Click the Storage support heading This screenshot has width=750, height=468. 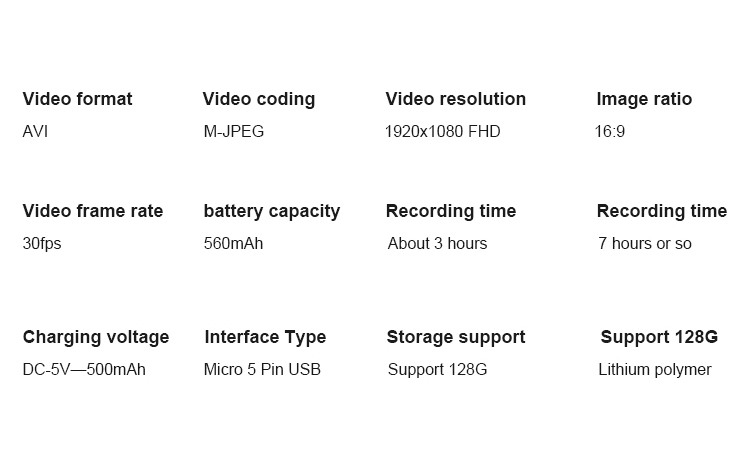click(456, 338)
